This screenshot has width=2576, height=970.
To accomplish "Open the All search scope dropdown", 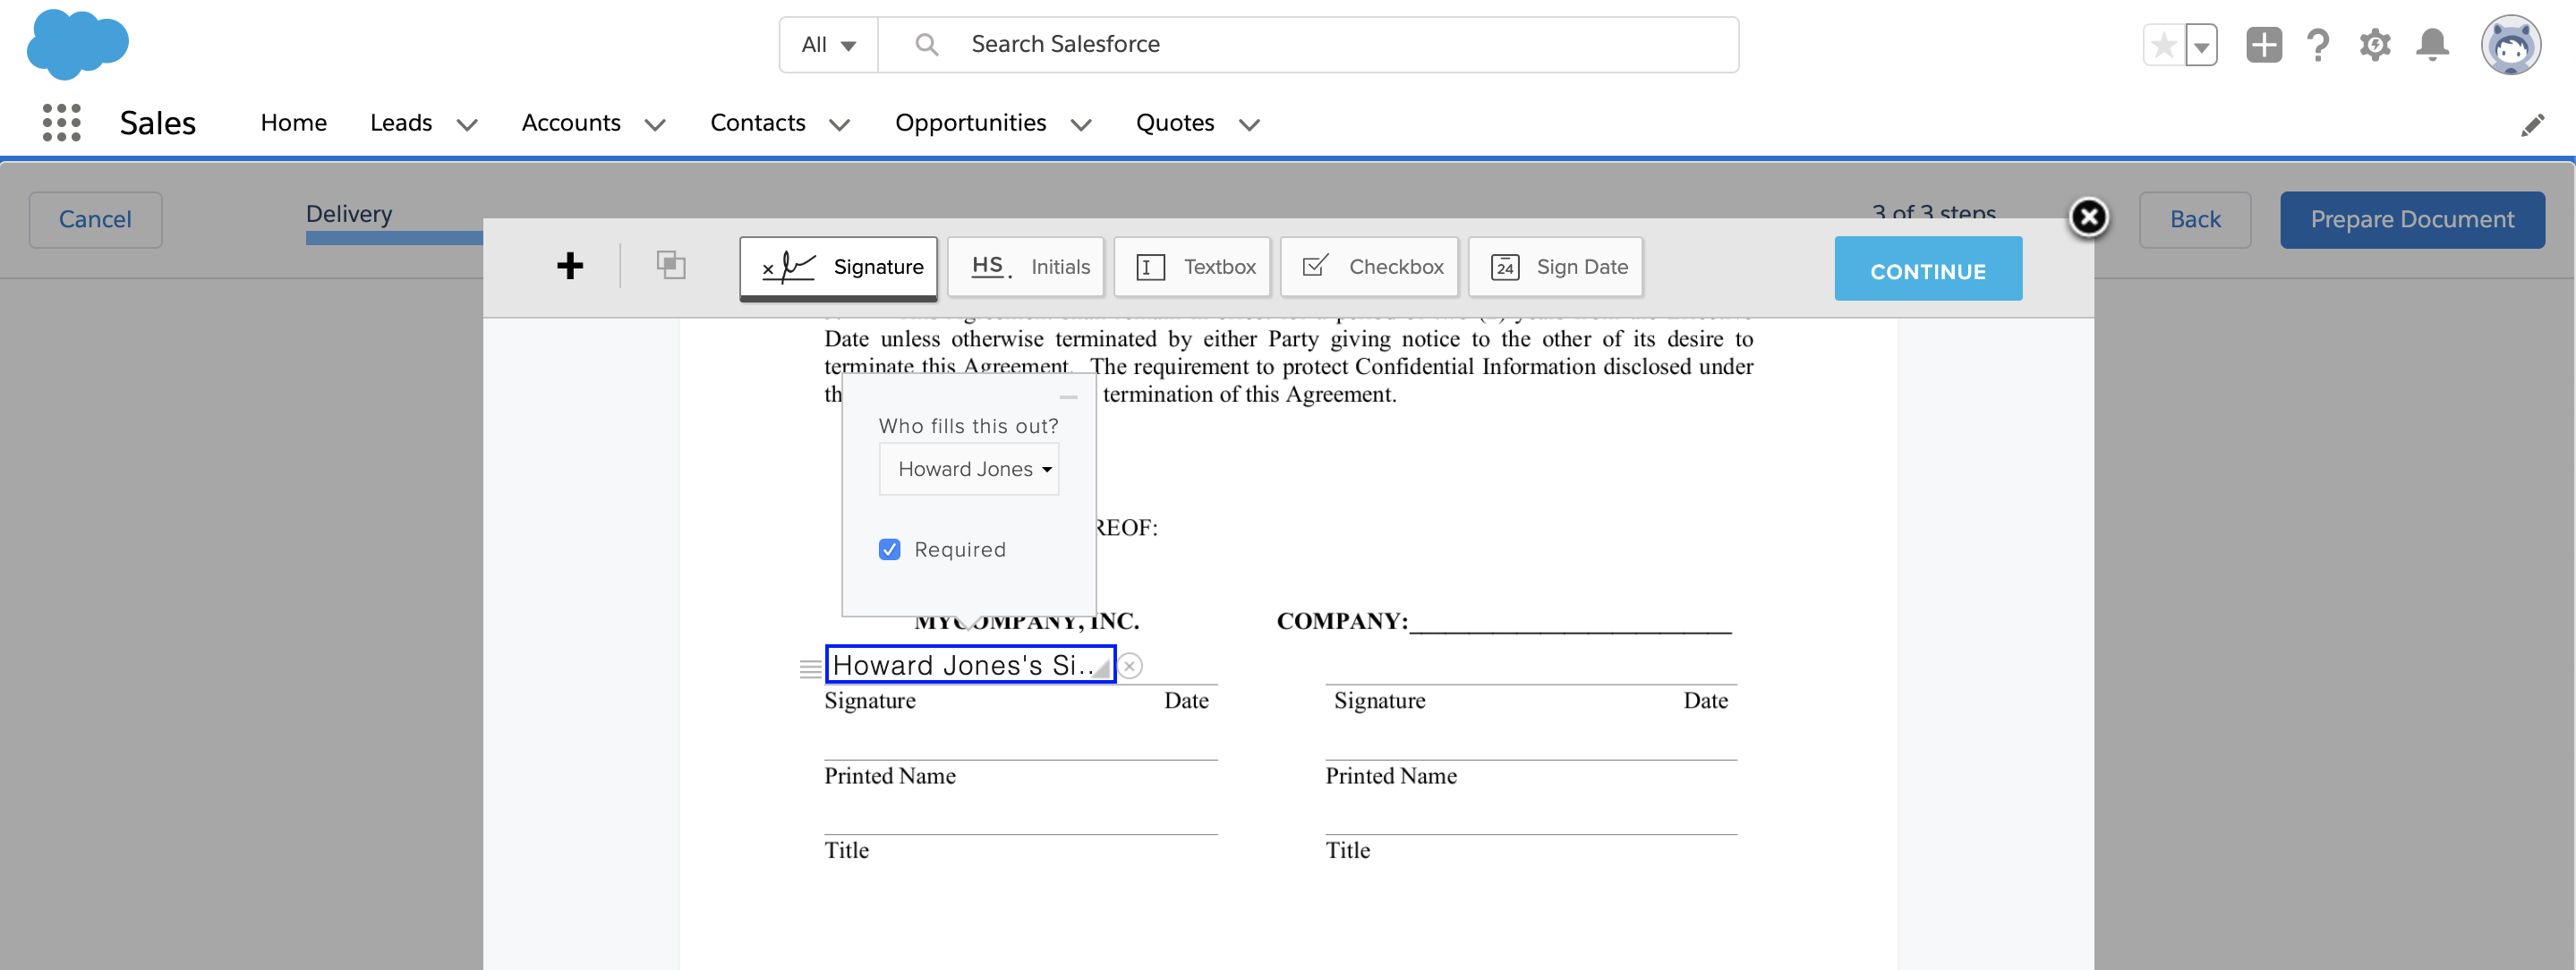I will pyautogui.click(x=828, y=45).
